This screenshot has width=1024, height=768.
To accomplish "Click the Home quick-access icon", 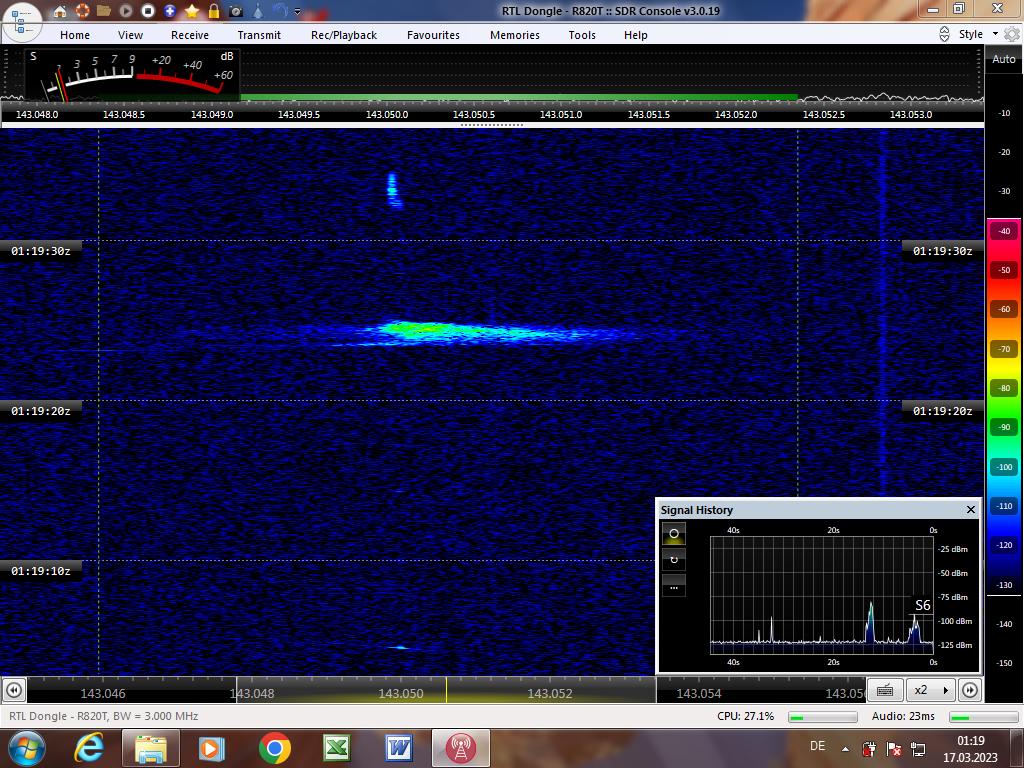I will (60, 11).
